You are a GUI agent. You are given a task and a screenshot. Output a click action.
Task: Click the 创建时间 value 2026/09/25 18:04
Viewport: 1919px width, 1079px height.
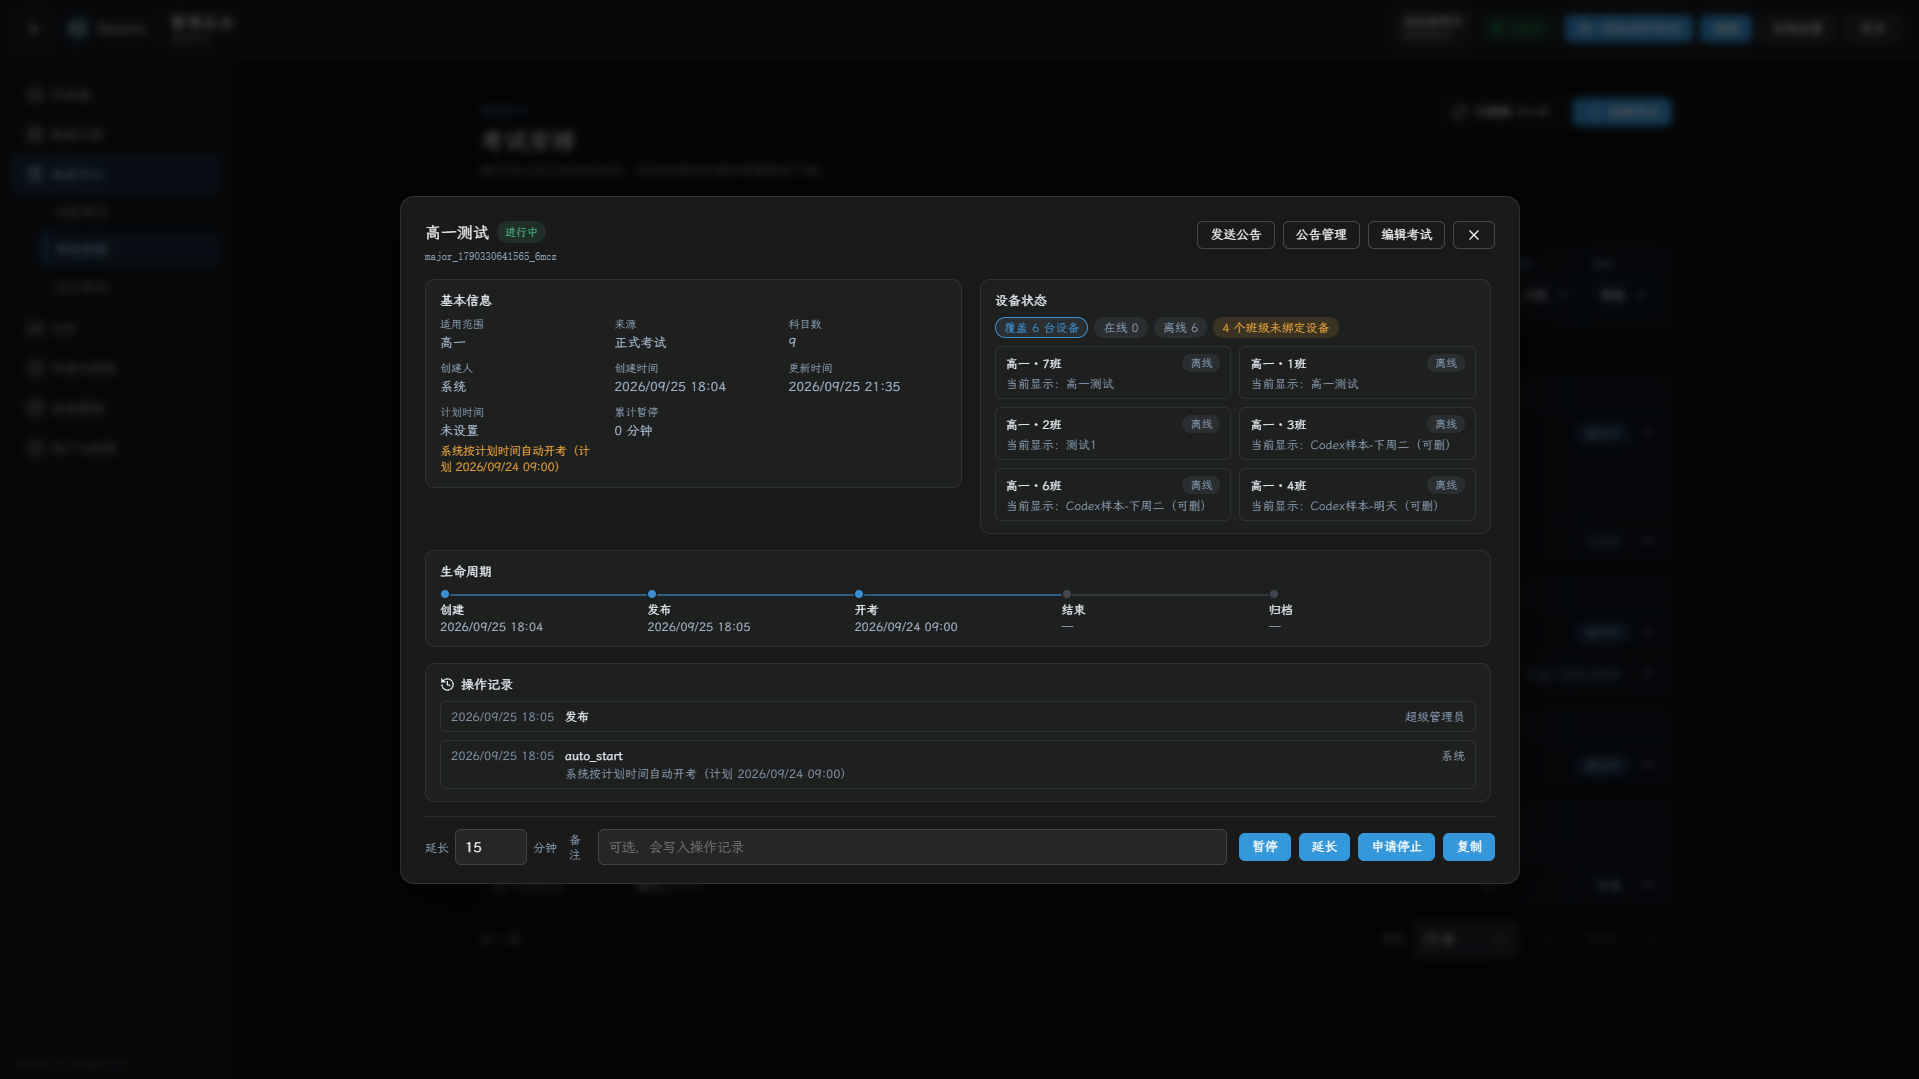(670, 387)
